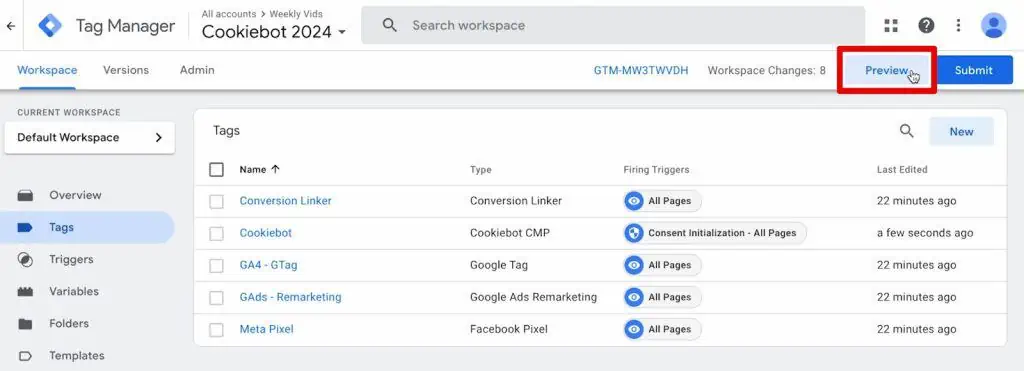Viewport: 1024px width, 371px height.
Task: Open the help question mark icon
Action: click(x=926, y=25)
